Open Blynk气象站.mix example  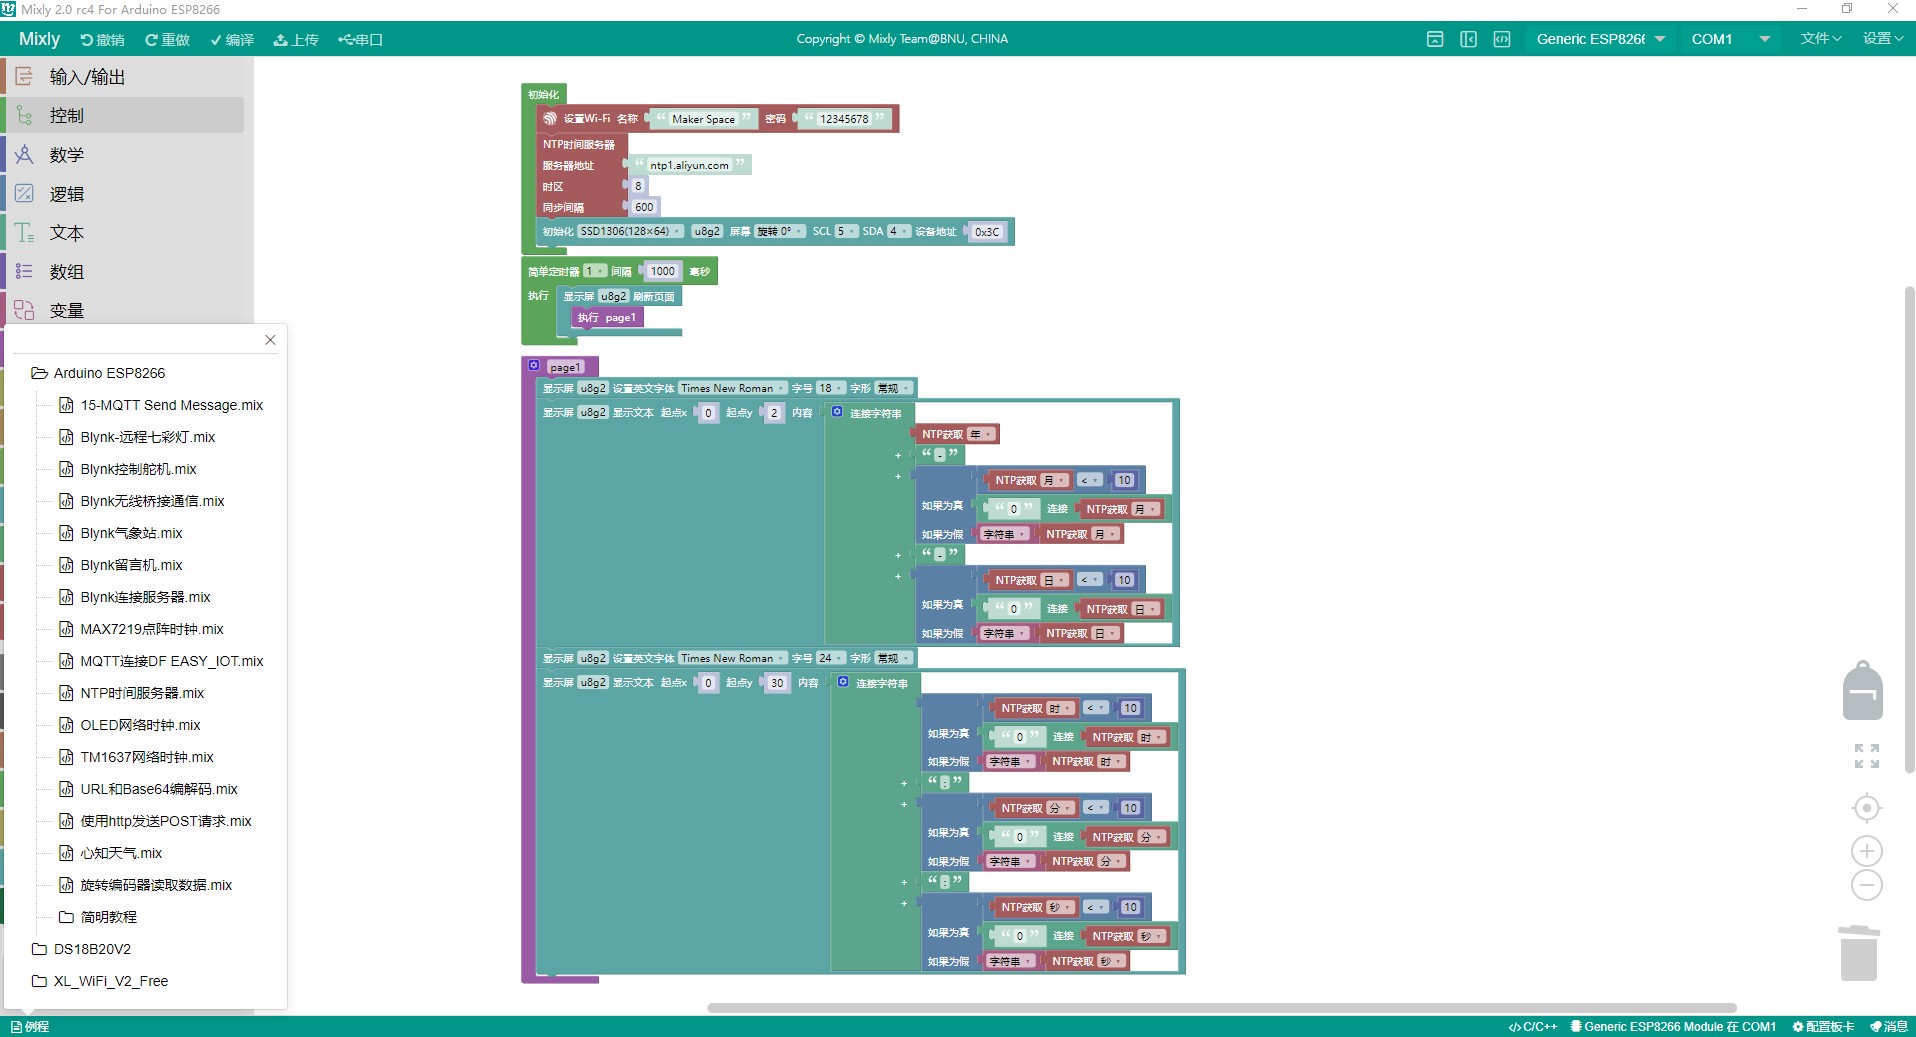point(121,533)
